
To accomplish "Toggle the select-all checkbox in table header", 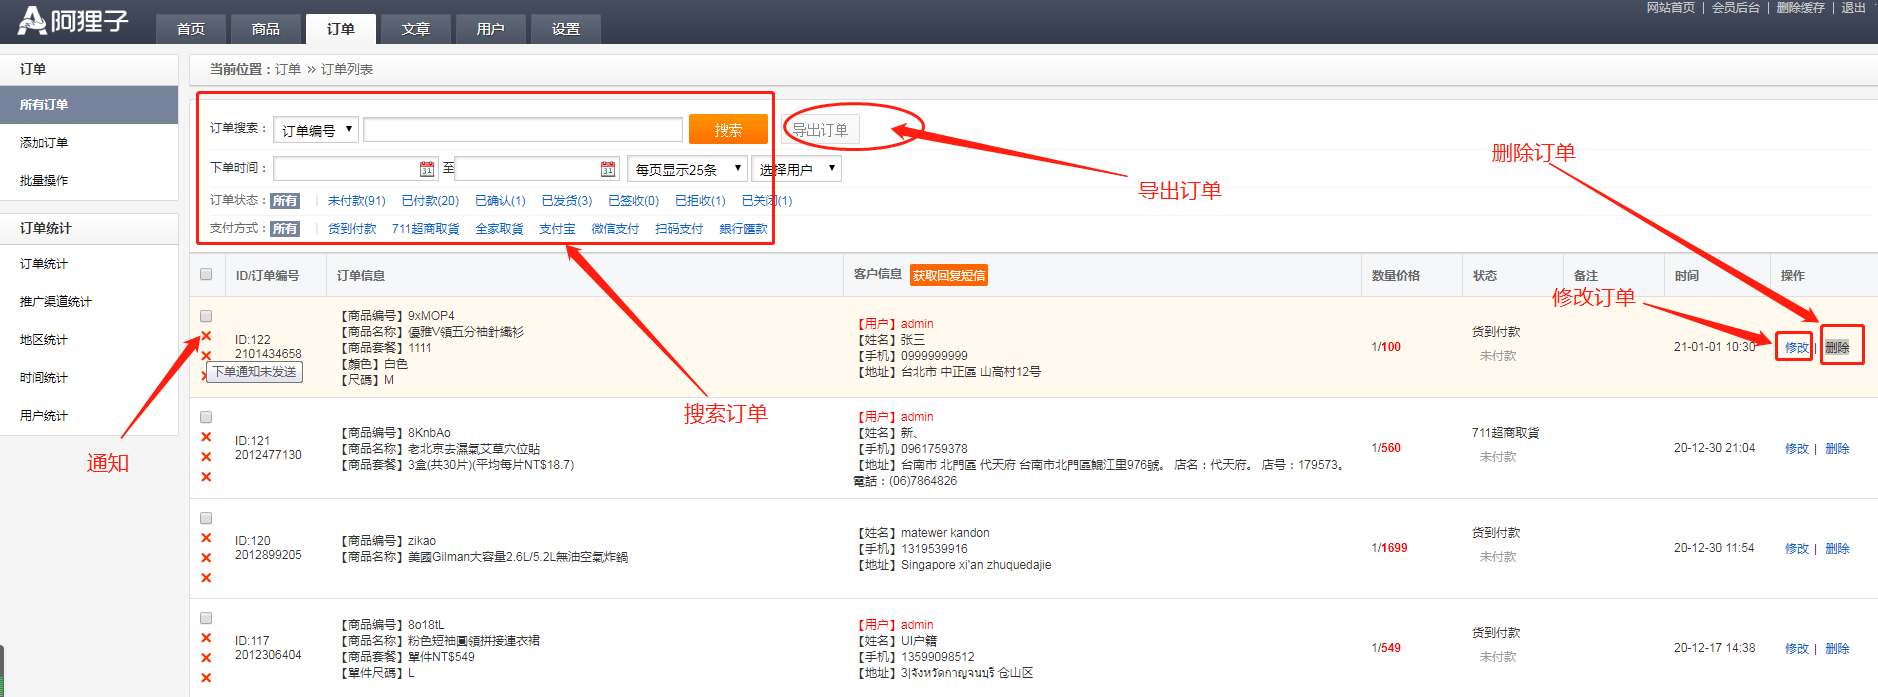I will click(x=206, y=274).
